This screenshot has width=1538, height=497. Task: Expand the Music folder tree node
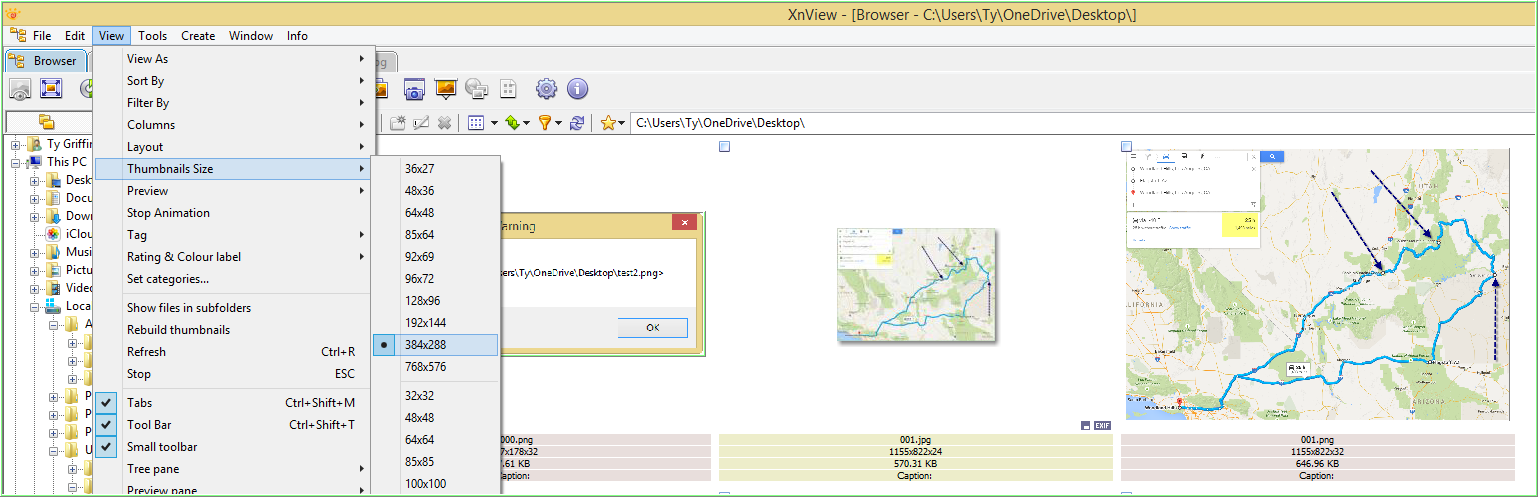35,252
